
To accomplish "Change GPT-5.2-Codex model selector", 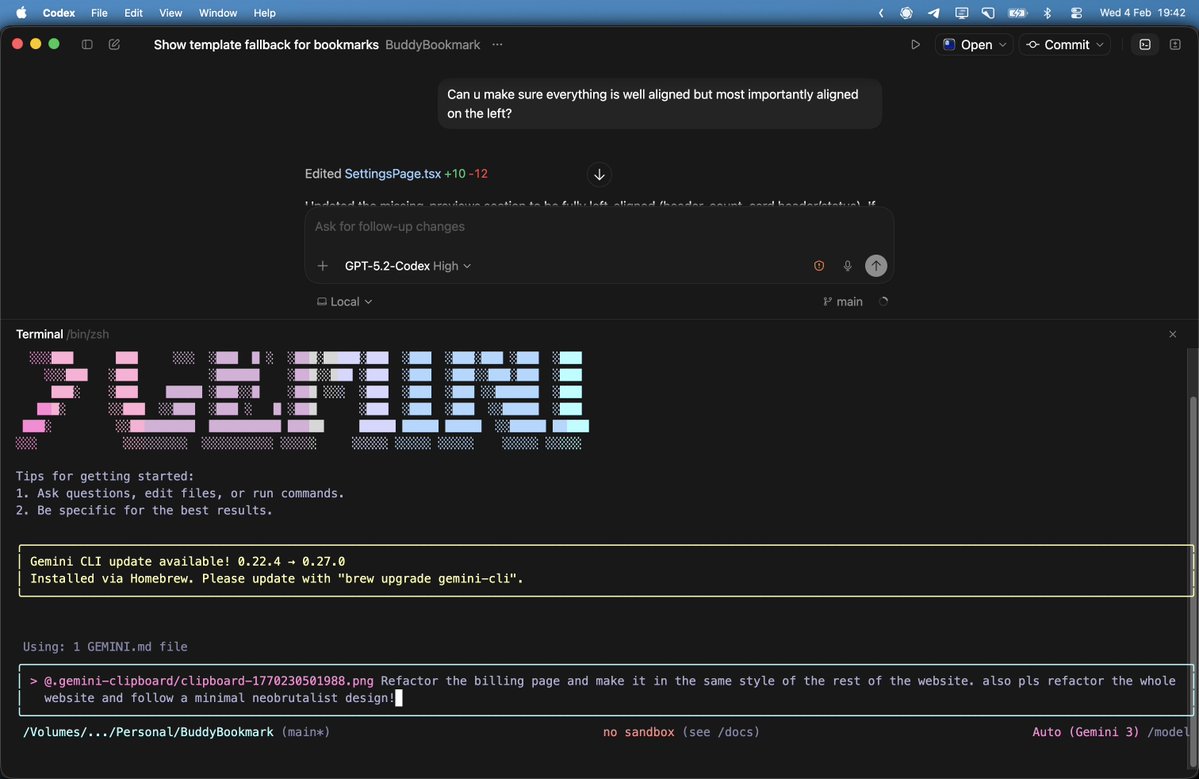I will click(408, 265).
